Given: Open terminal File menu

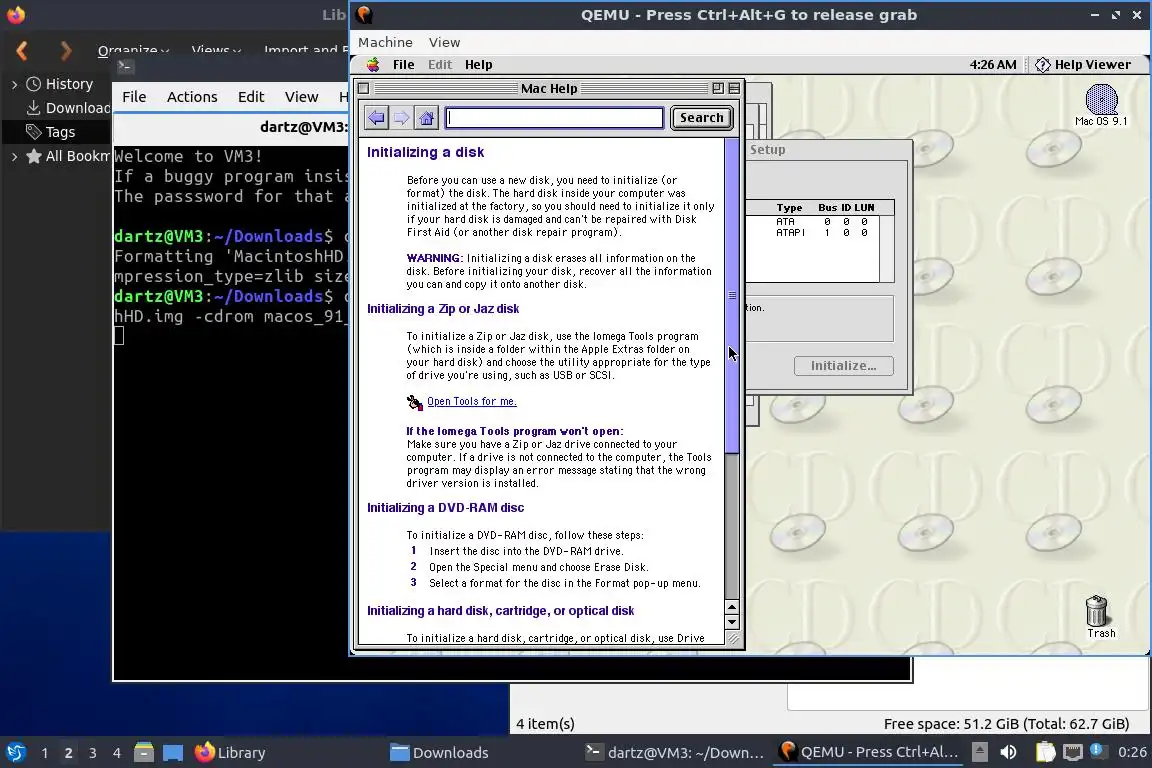Looking at the screenshot, I should pyautogui.click(x=134, y=97).
